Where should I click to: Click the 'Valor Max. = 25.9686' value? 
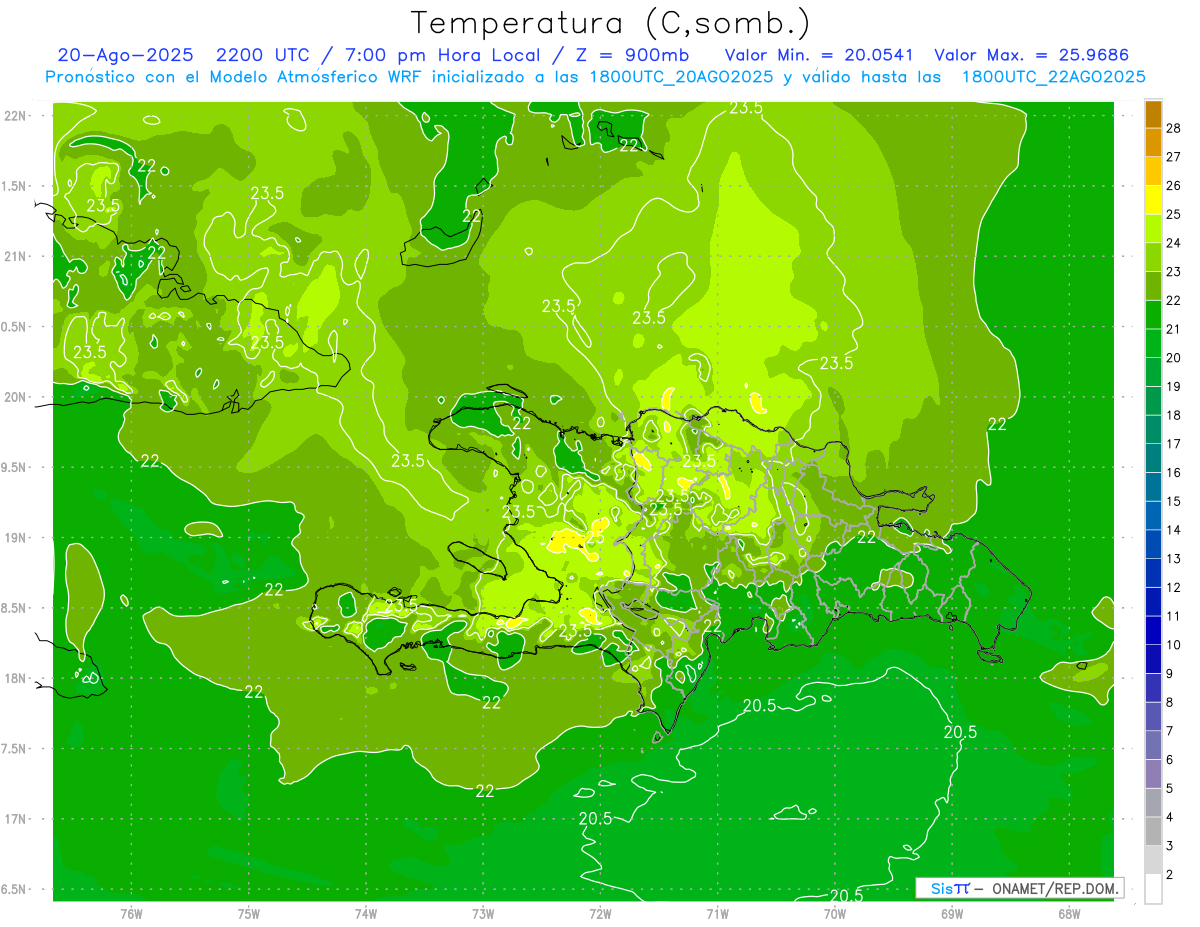click(1031, 55)
